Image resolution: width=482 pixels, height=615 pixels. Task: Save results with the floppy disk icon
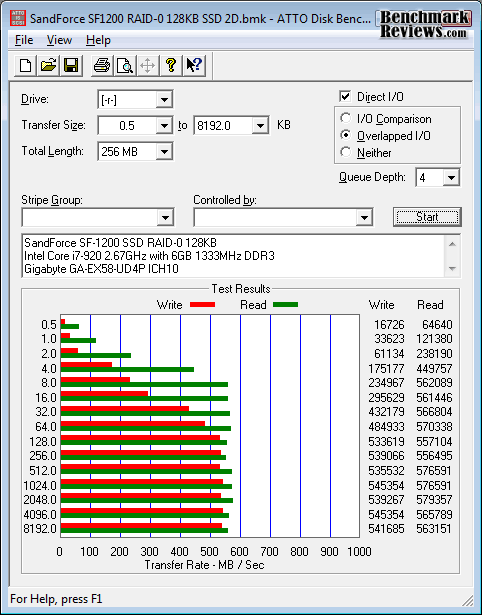pyautogui.click(x=71, y=65)
